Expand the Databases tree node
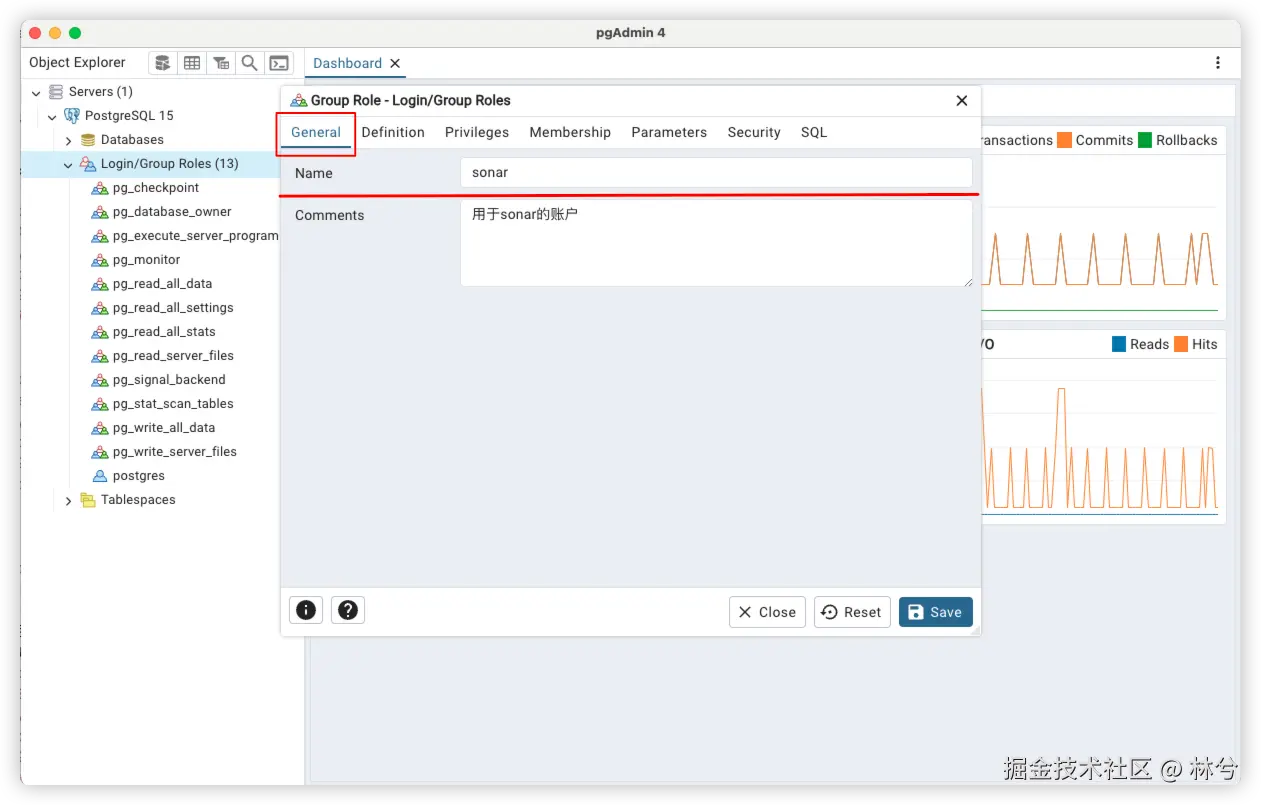 [69, 141]
